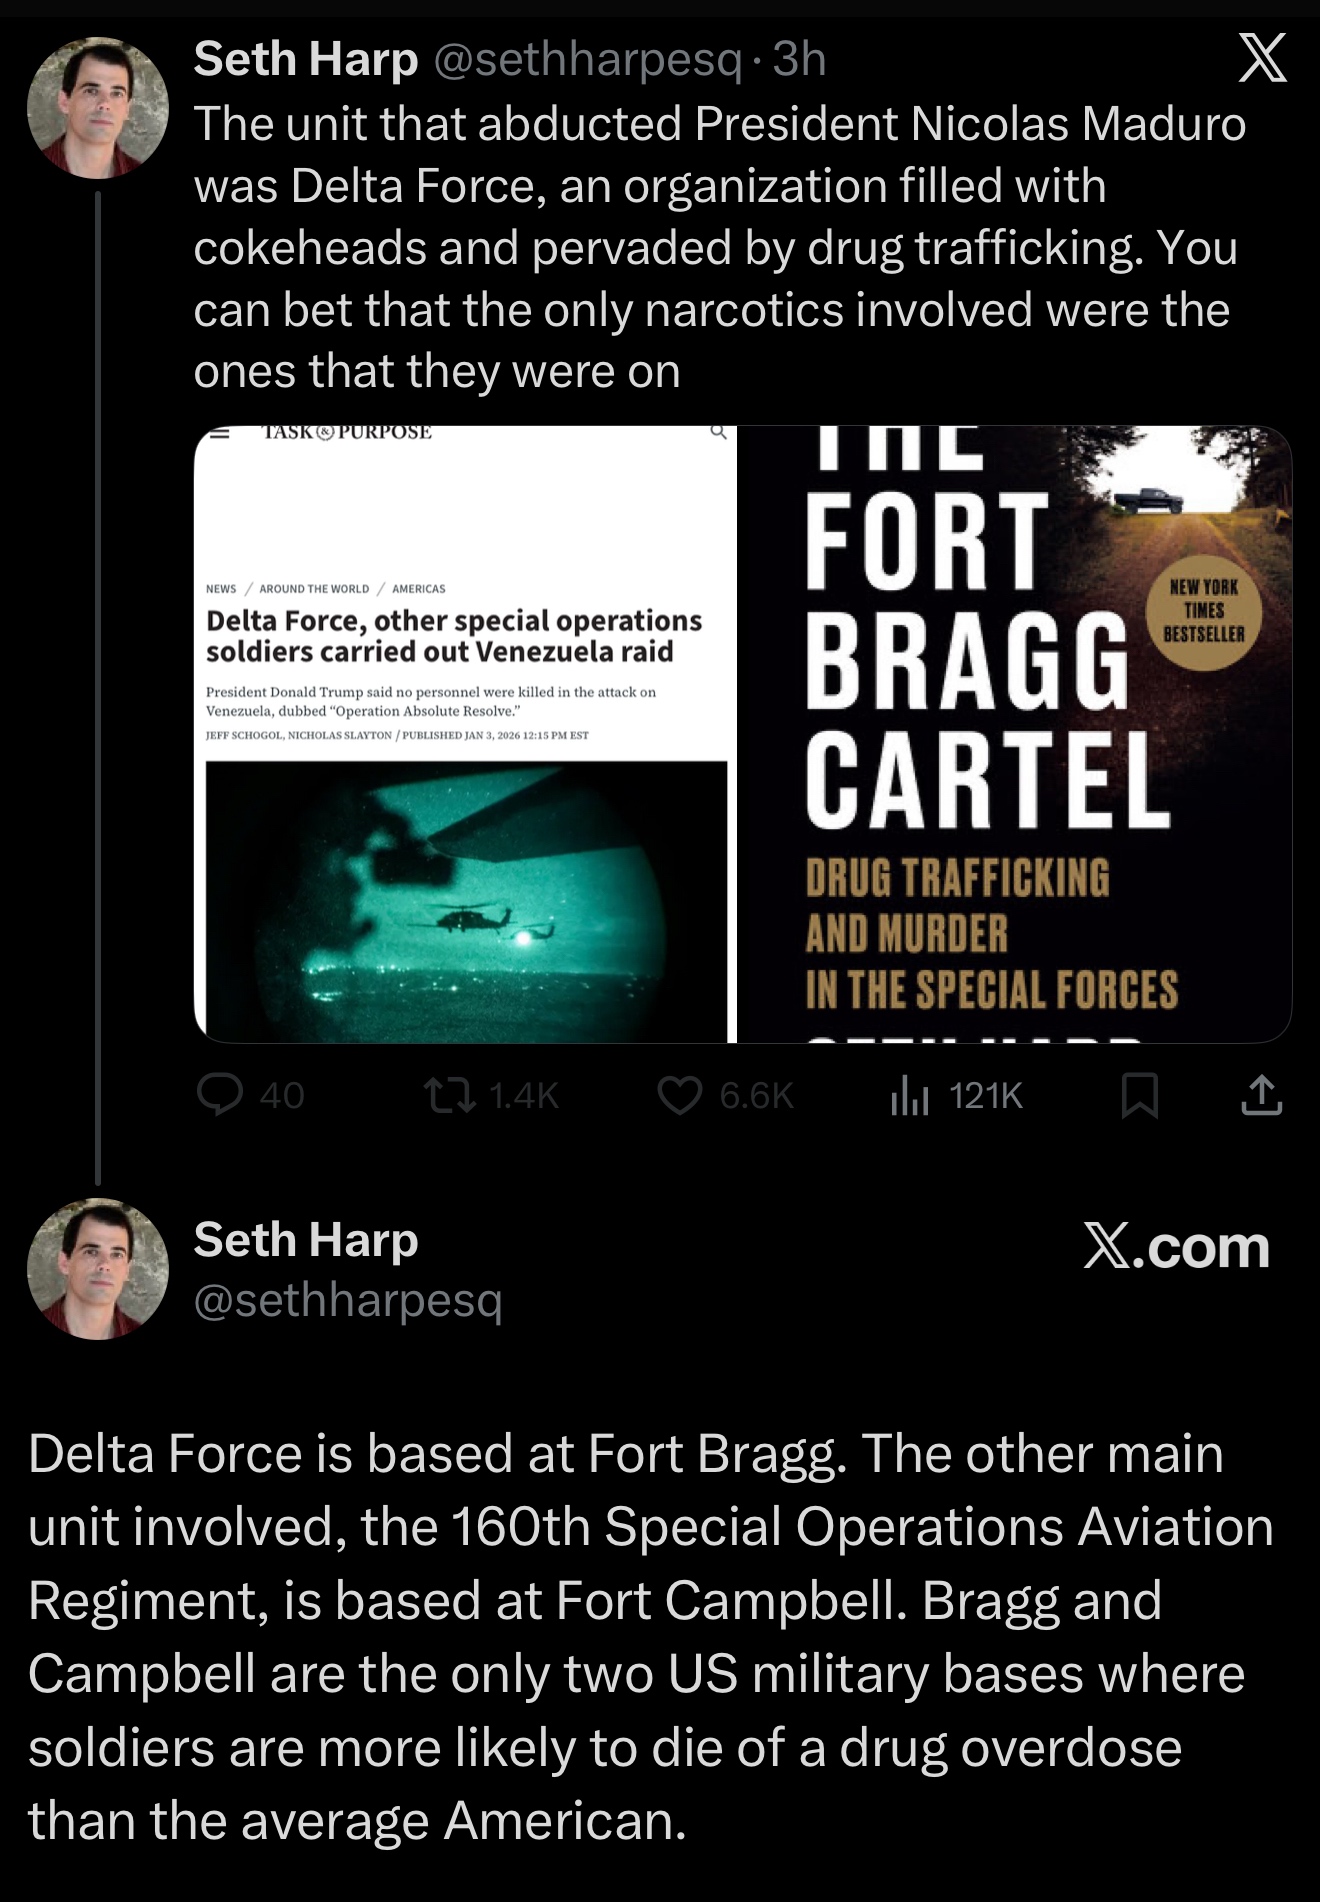Screen dimensions: 1320x1902
Task: Open the Task & Purpose article screenshot
Action: coord(465,734)
